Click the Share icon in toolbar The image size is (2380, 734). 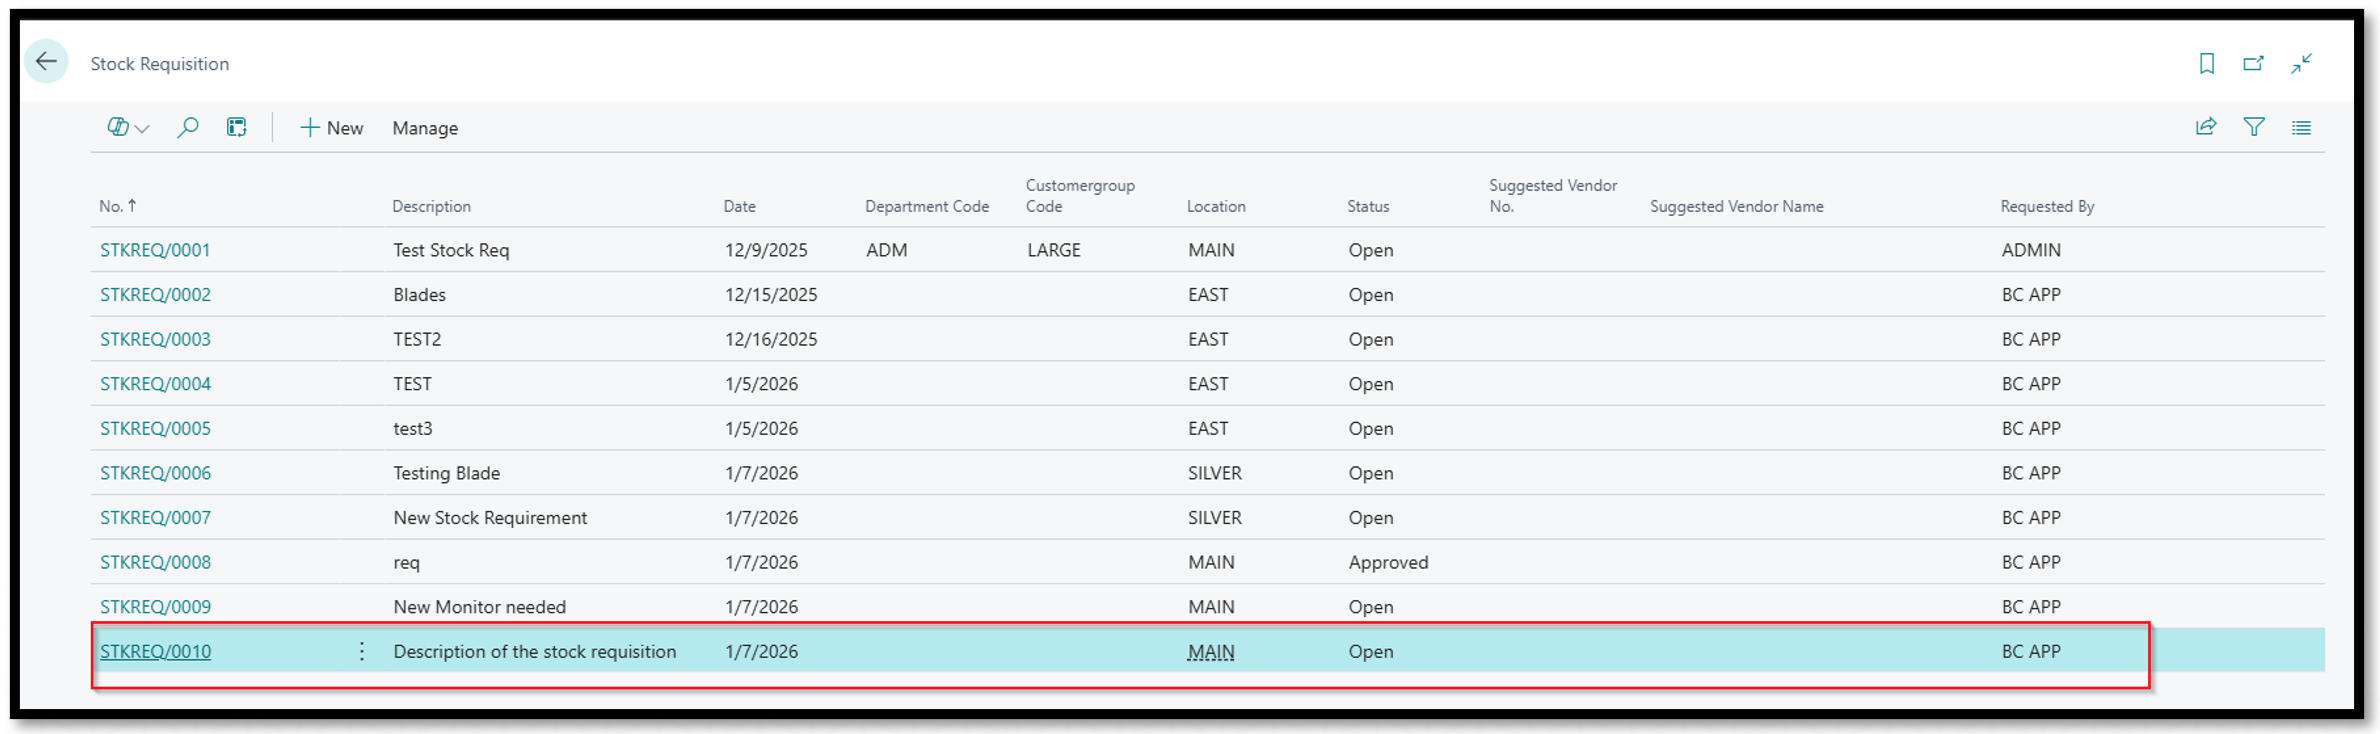[2205, 128]
